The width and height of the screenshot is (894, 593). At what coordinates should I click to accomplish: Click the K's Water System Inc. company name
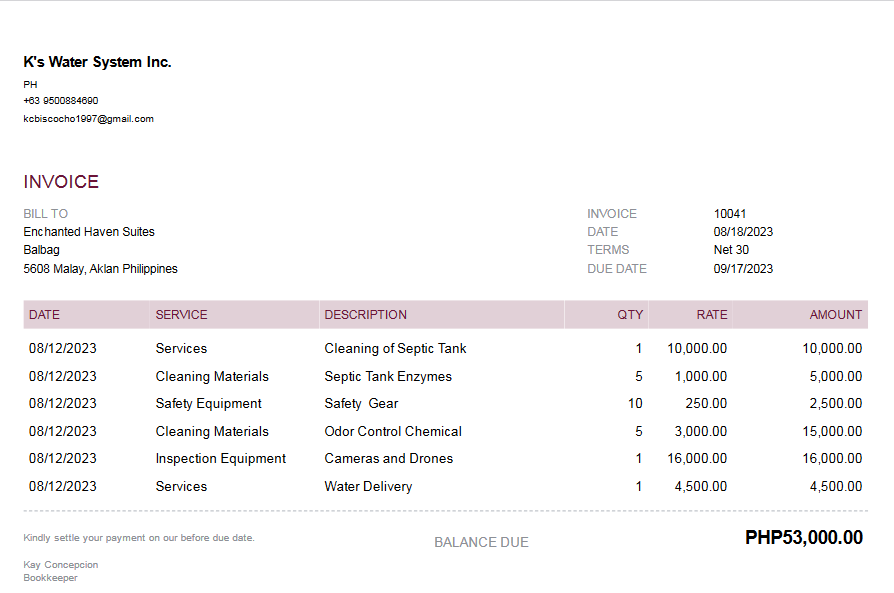[x=98, y=62]
